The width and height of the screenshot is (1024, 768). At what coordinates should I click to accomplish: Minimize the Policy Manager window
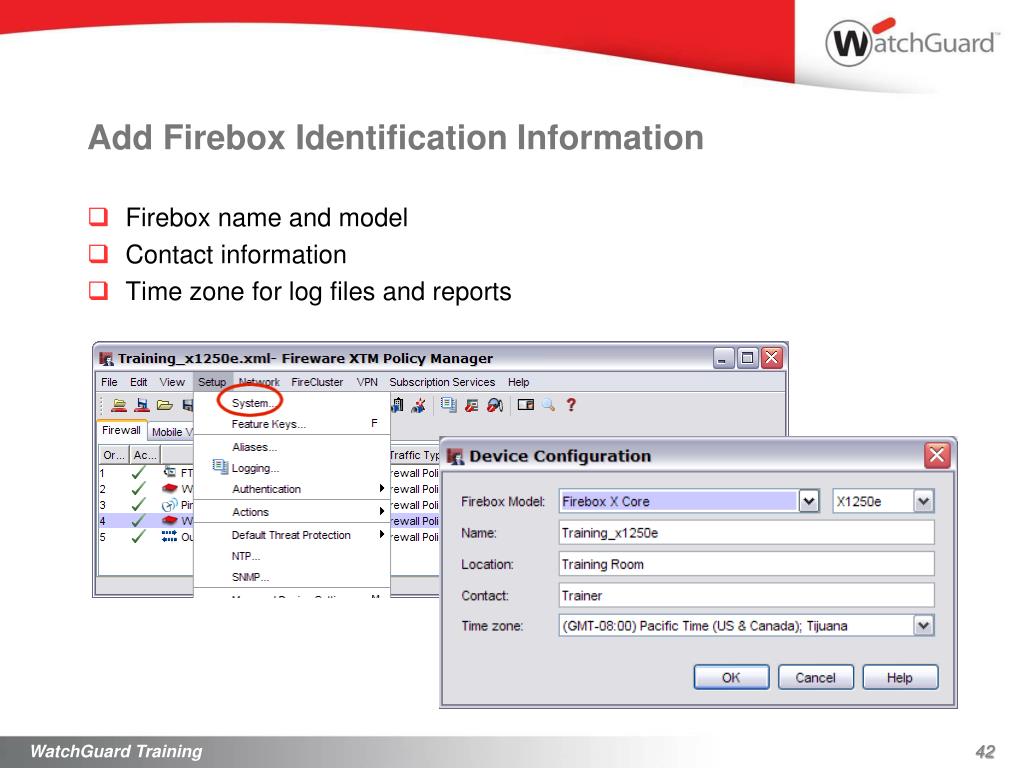723,358
